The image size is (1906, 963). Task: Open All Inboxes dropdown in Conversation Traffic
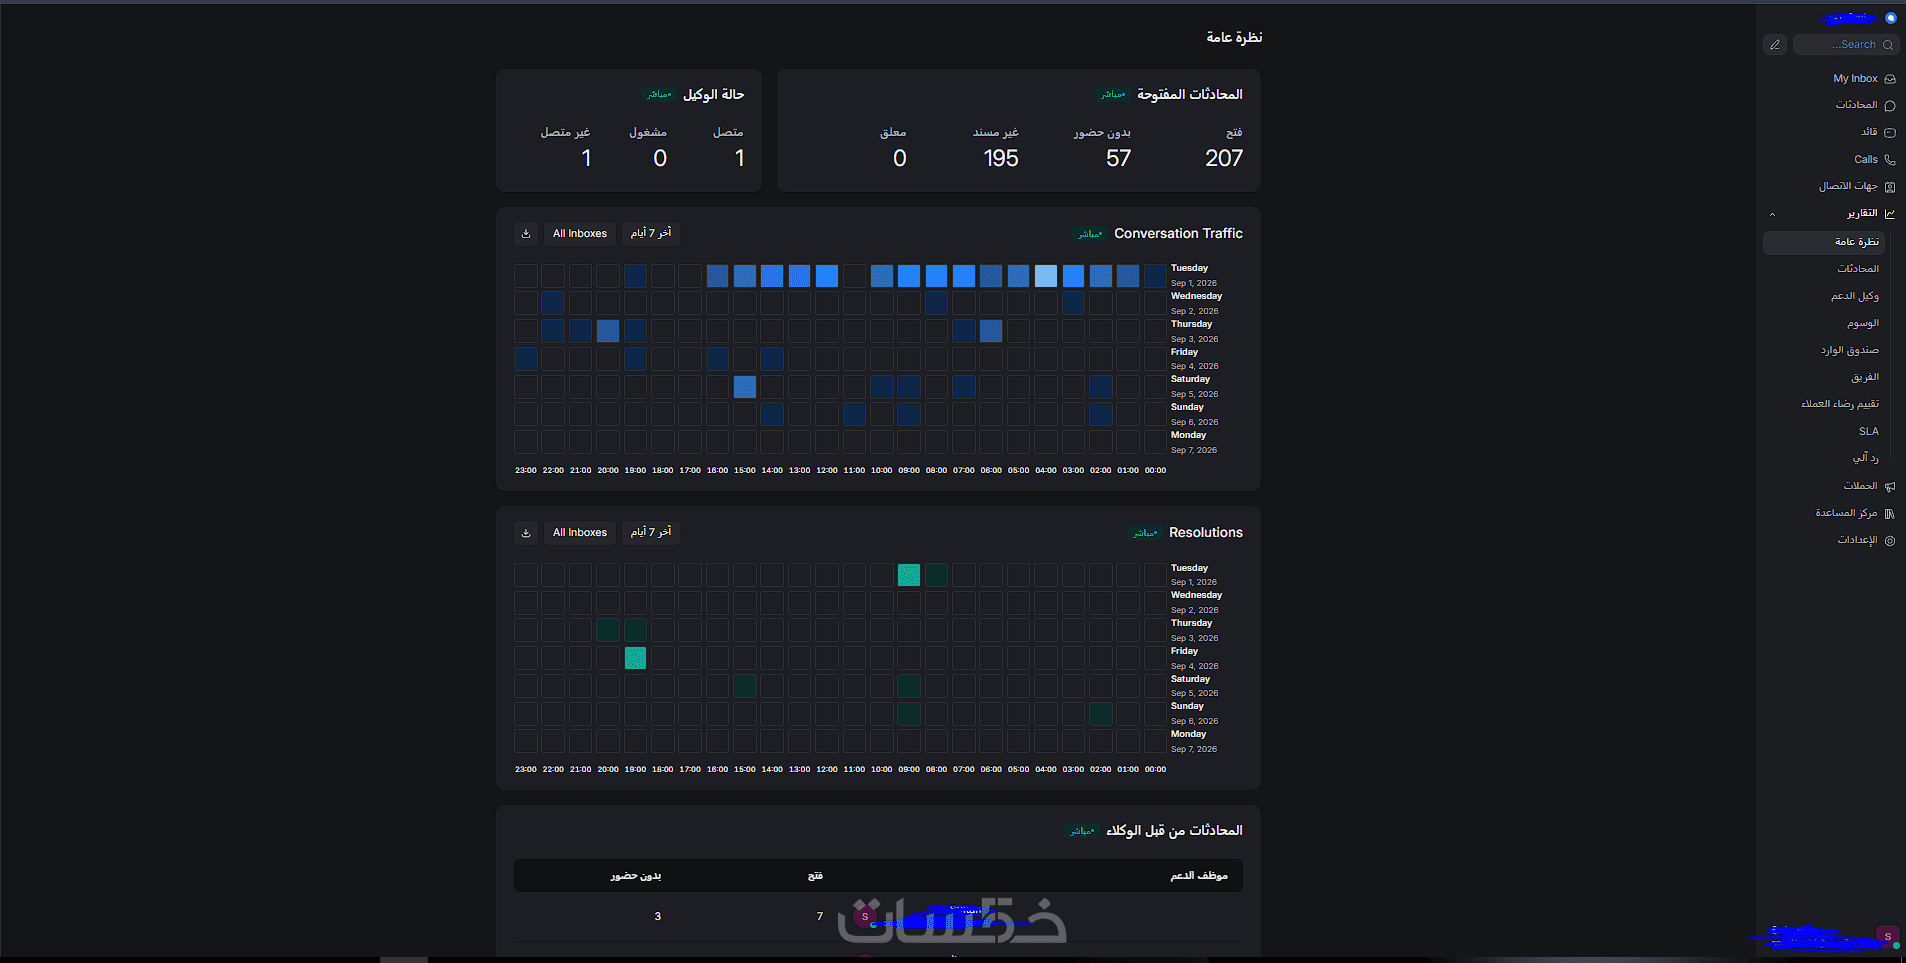coord(580,234)
